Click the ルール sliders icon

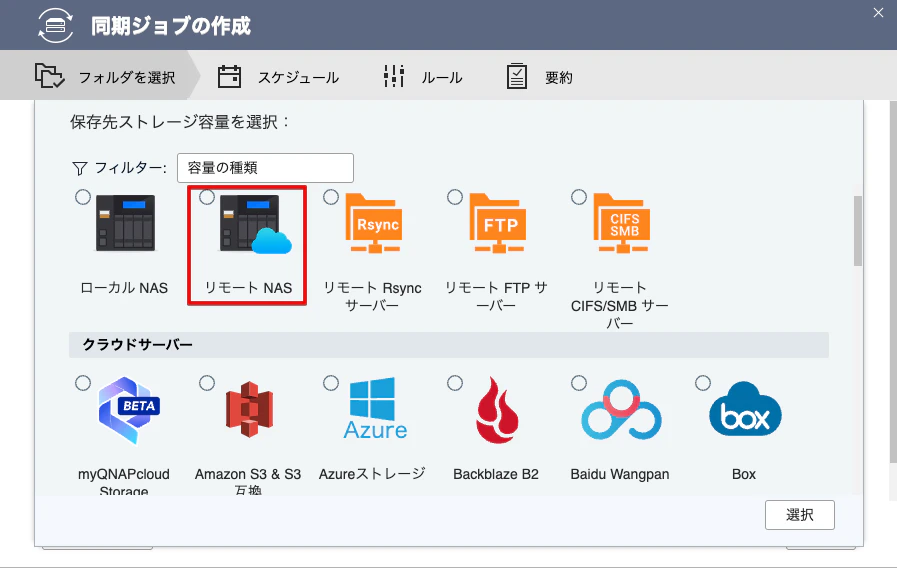click(x=394, y=76)
